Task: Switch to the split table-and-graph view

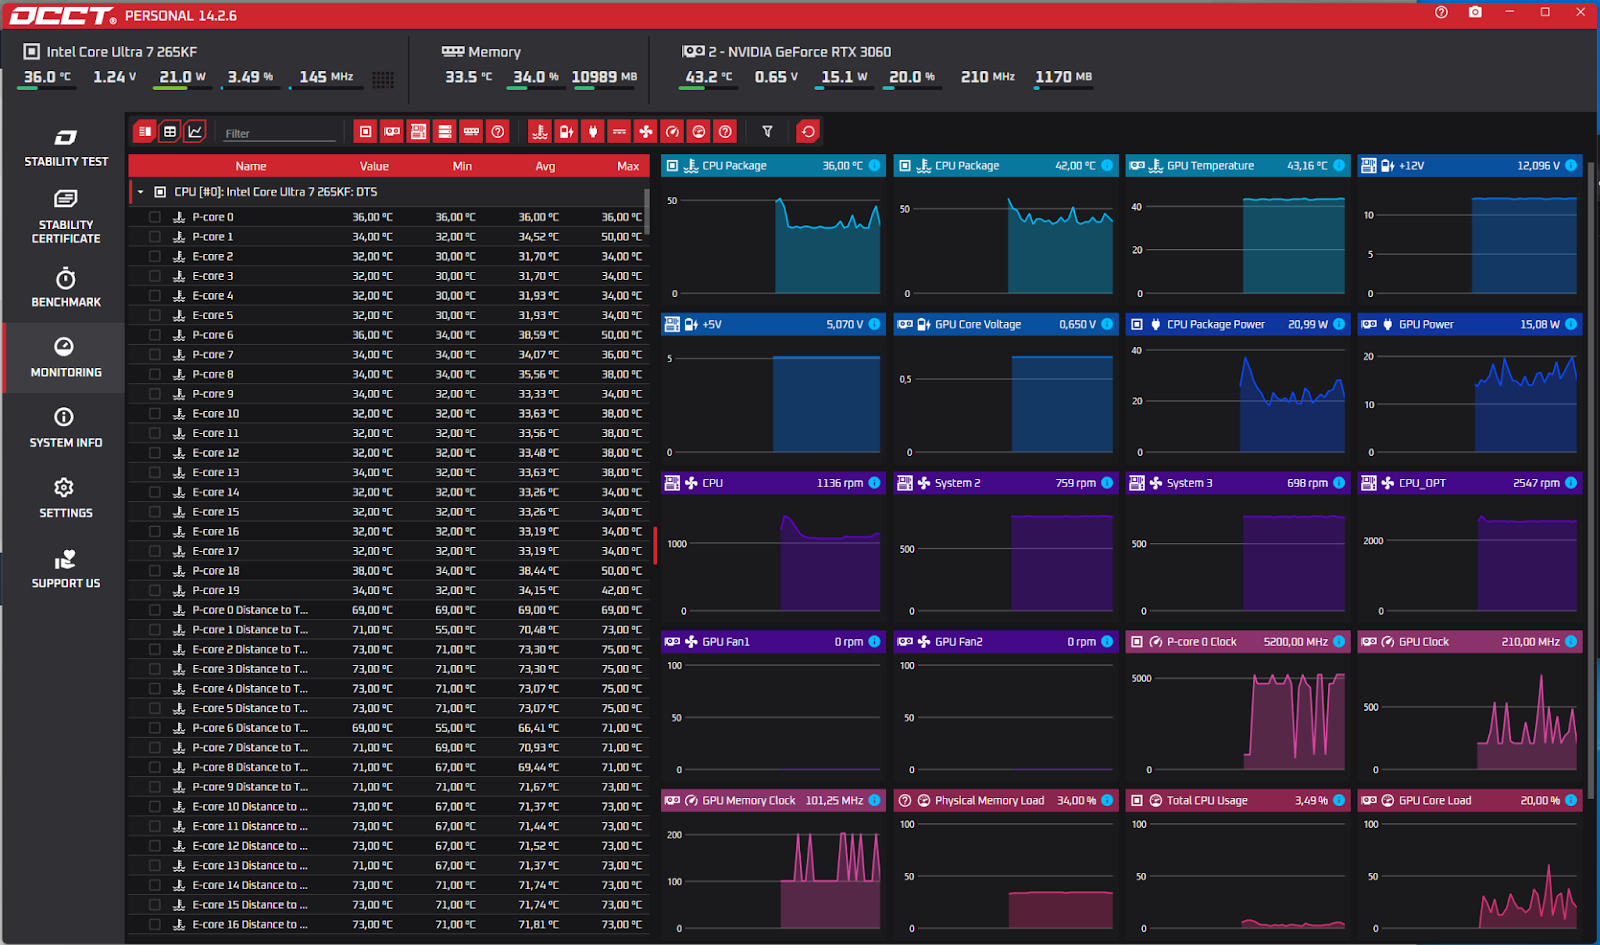Action: (x=145, y=131)
